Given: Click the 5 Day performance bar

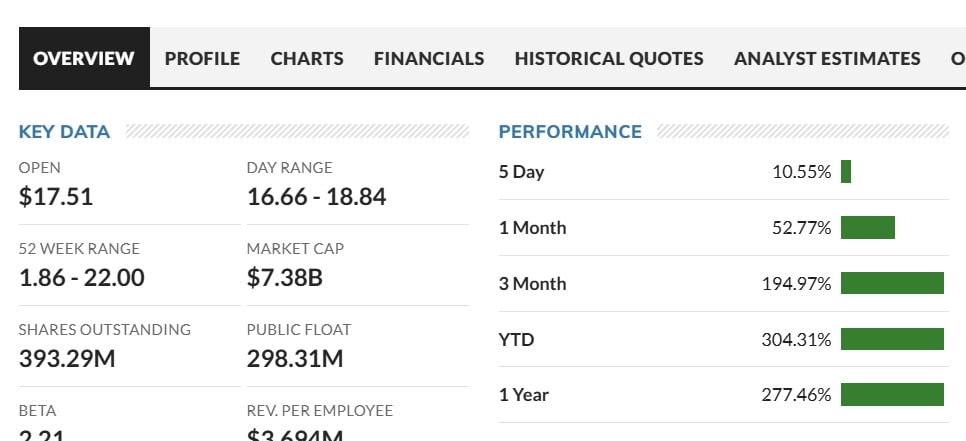Looking at the screenshot, I should (x=846, y=172).
